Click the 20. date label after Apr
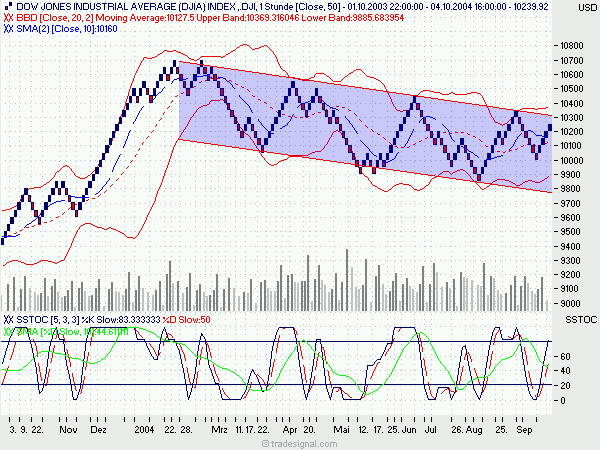 [x=310, y=430]
